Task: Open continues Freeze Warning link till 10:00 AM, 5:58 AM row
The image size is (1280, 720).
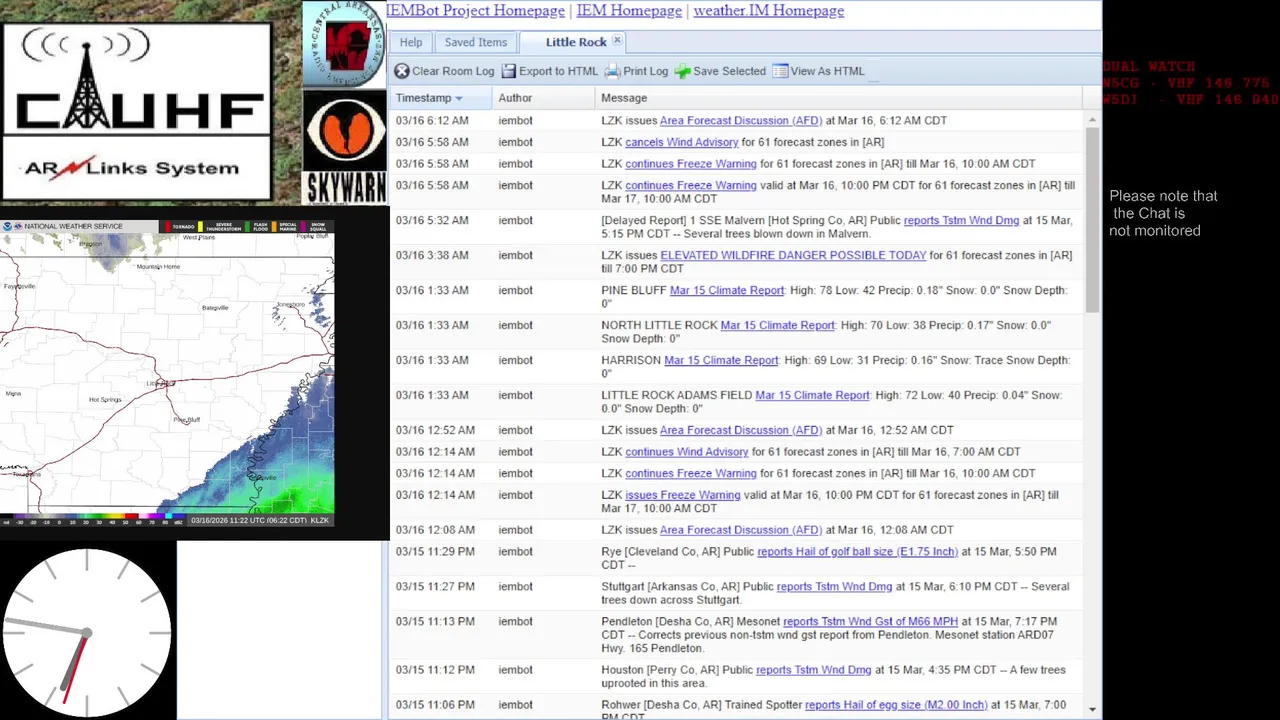Action: click(x=691, y=164)
